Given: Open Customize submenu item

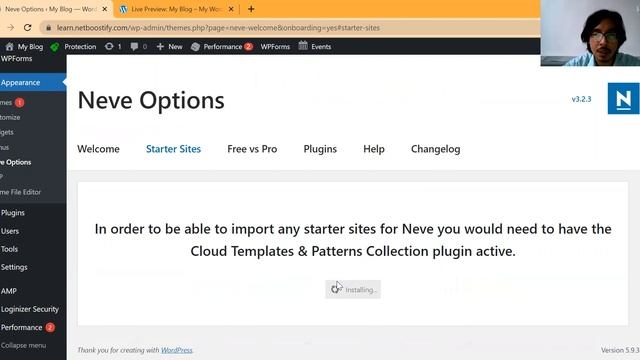Looking at the screenshot, I should (x=10, y=118).
